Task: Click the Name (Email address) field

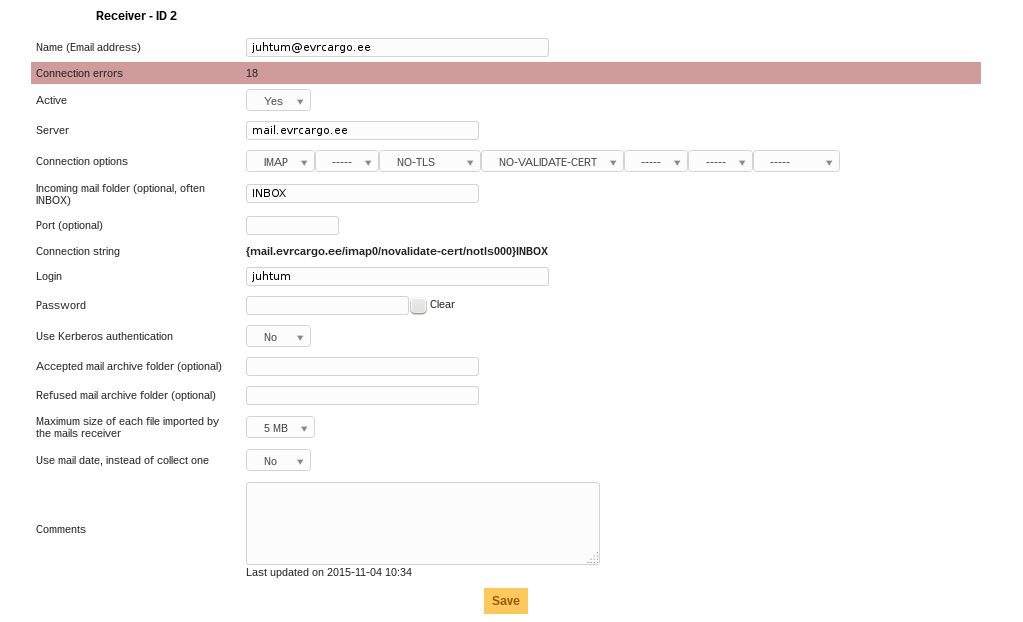Action: (x=397, y=48)
